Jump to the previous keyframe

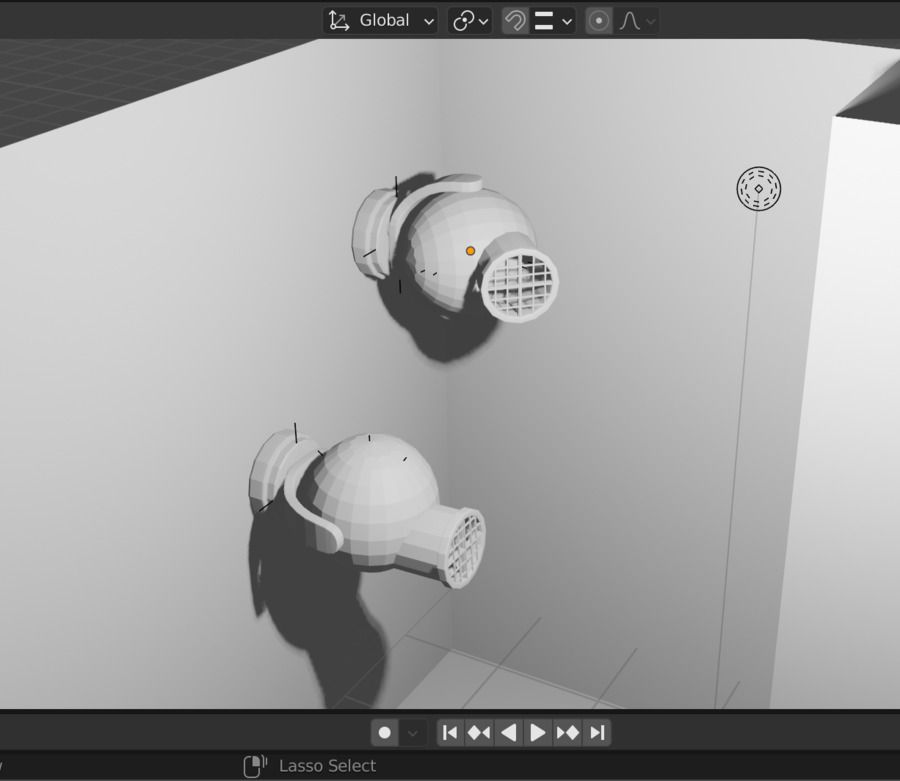point(479,733)
